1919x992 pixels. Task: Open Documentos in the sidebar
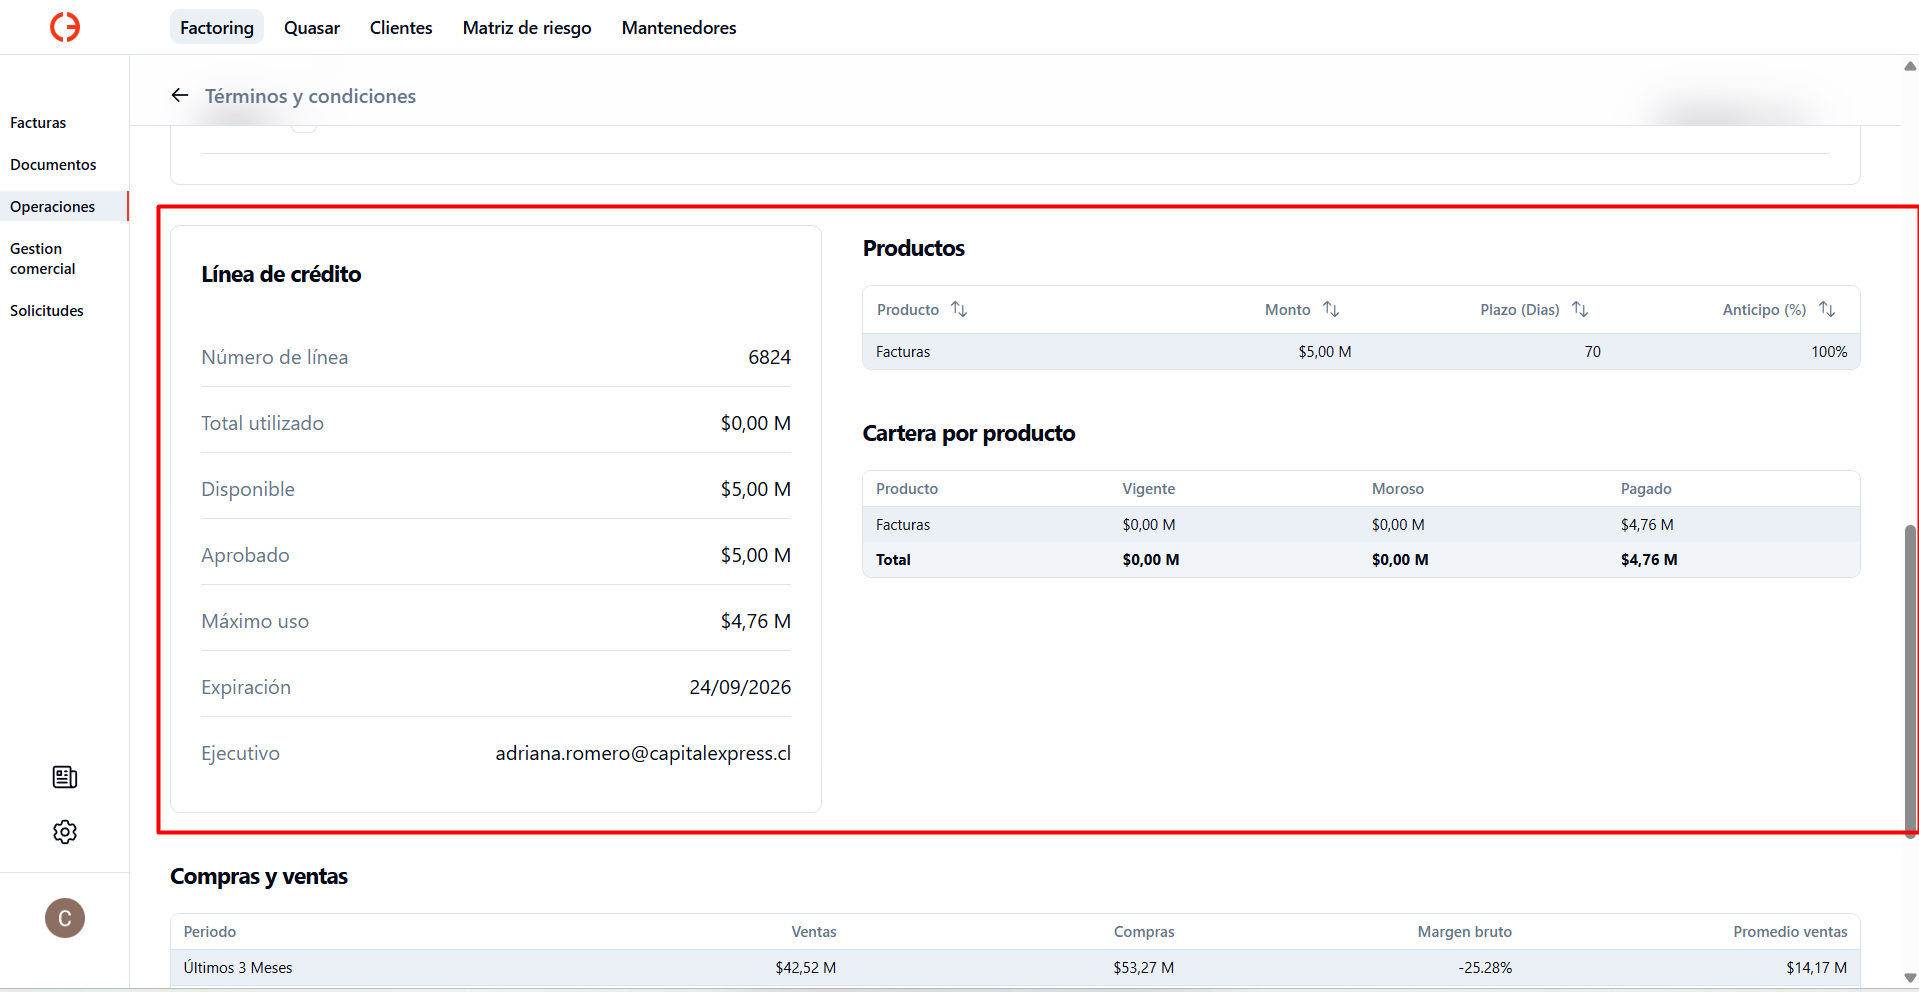[53, 165]
